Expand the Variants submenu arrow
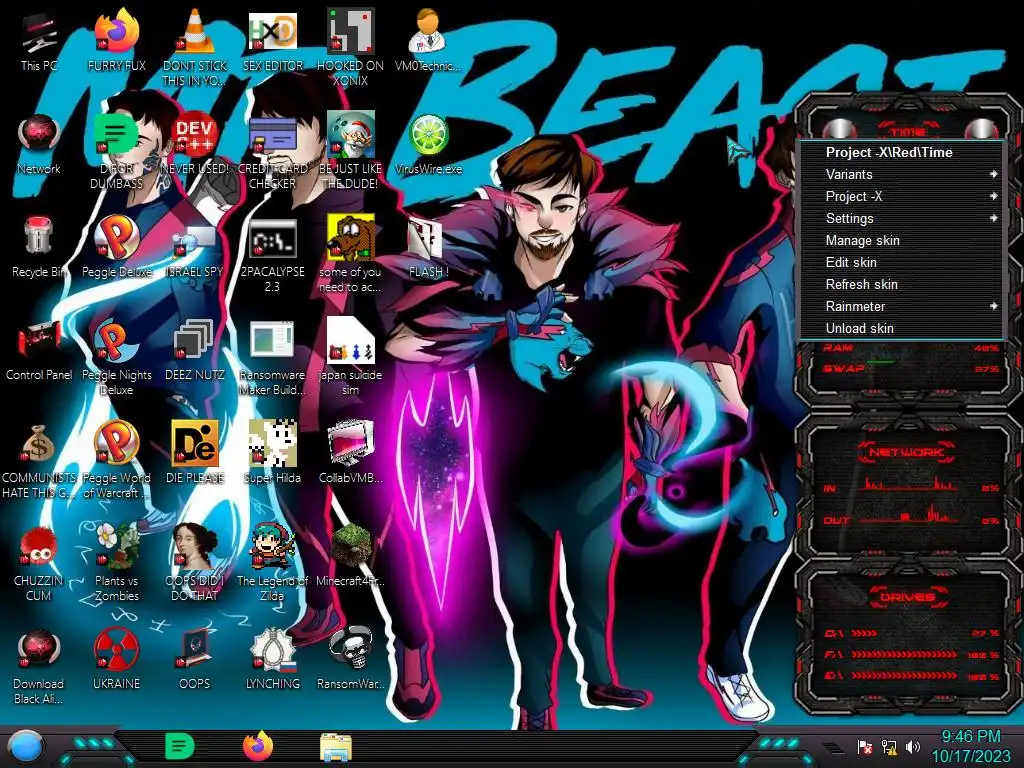1024x768 pixels. (993, 174)
